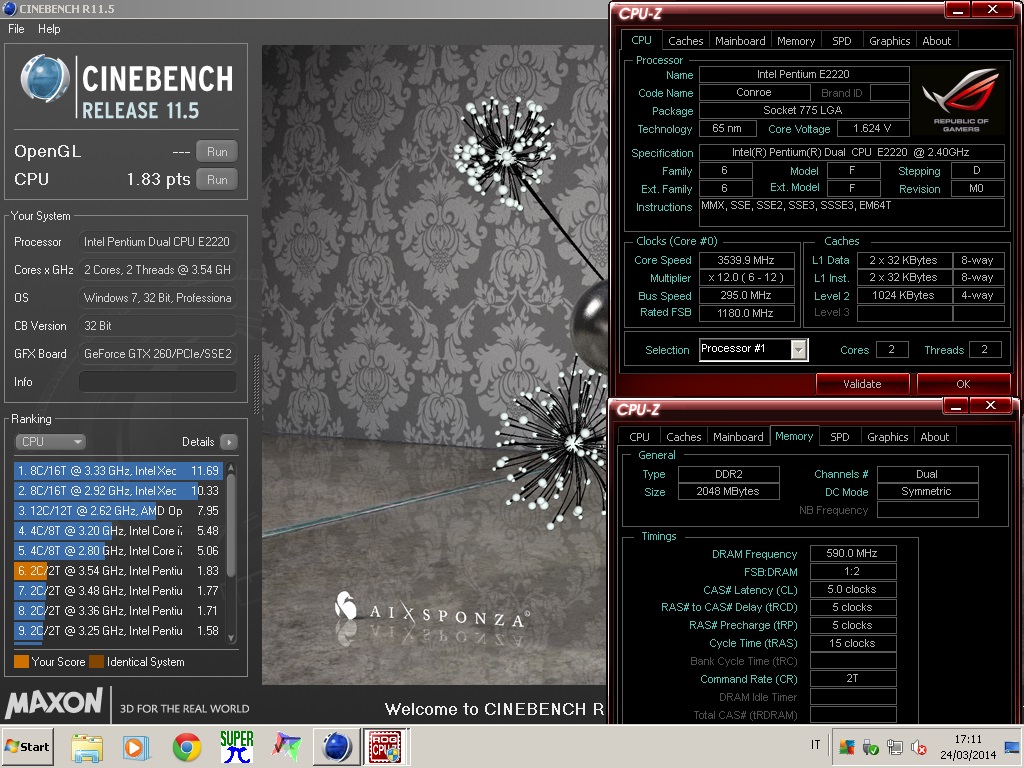Screen dimensions: 1024x768
Task: Click the Info input field
Action: (x=157, y=382)
